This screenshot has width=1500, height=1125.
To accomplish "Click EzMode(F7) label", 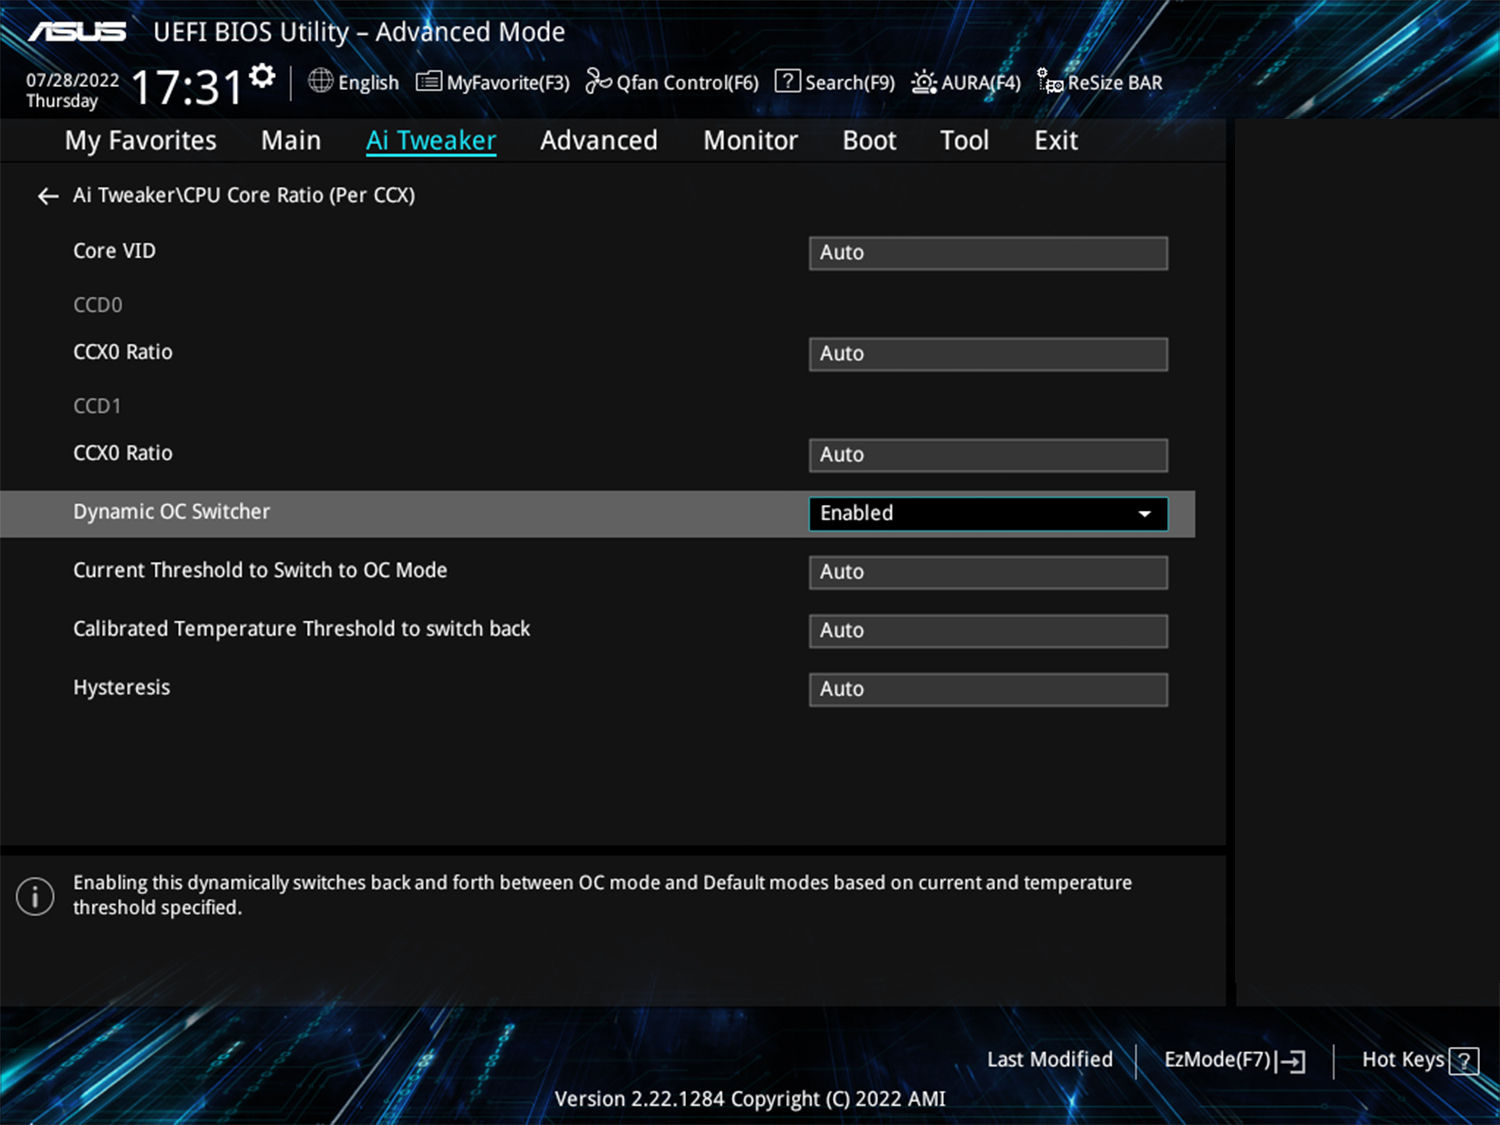I will 1217,1060.
